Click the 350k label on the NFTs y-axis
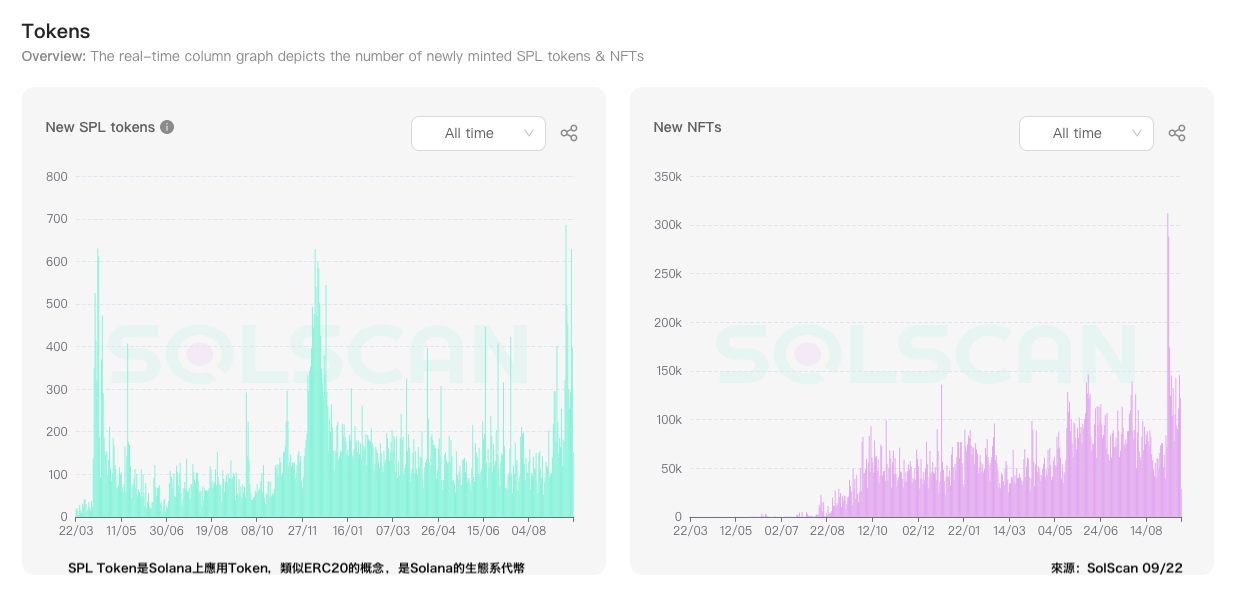This screenshot has width=1234, height=597. tap(667, 177)
